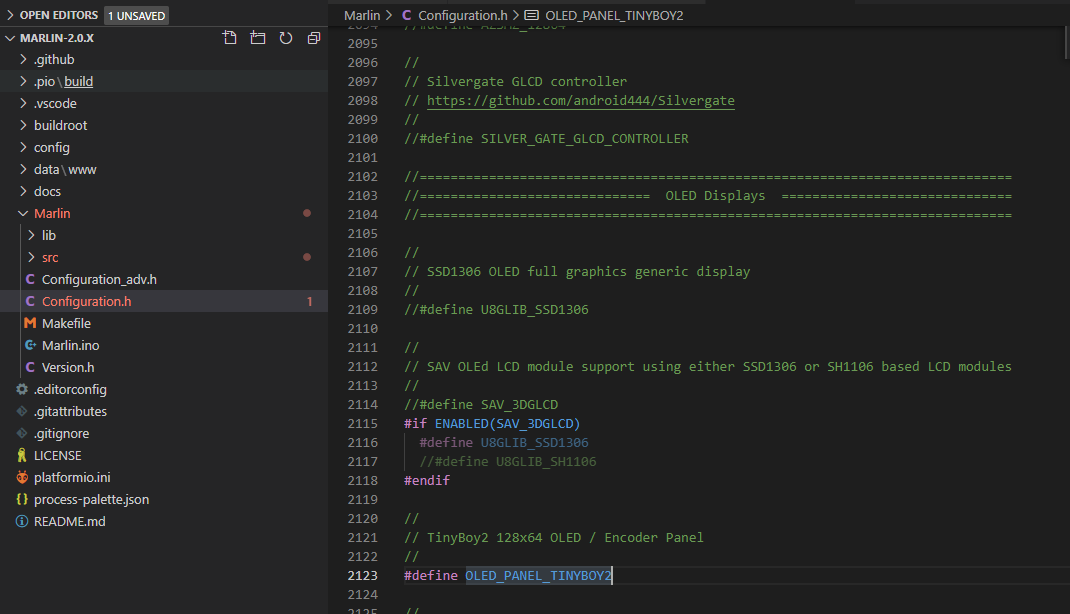Collapse all folders in explorer

(x=314, y=38)
